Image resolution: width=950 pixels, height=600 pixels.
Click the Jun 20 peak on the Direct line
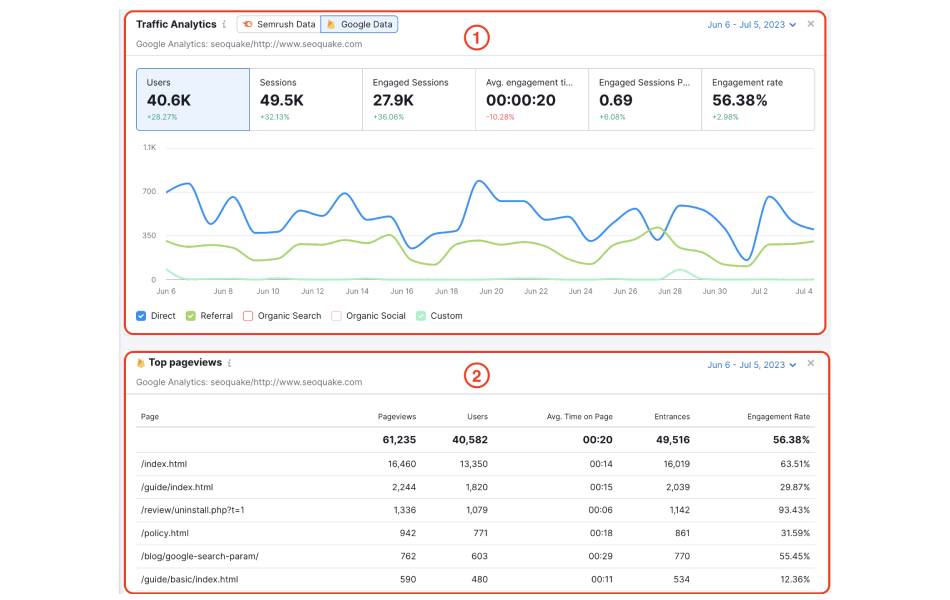coord(479,181)
